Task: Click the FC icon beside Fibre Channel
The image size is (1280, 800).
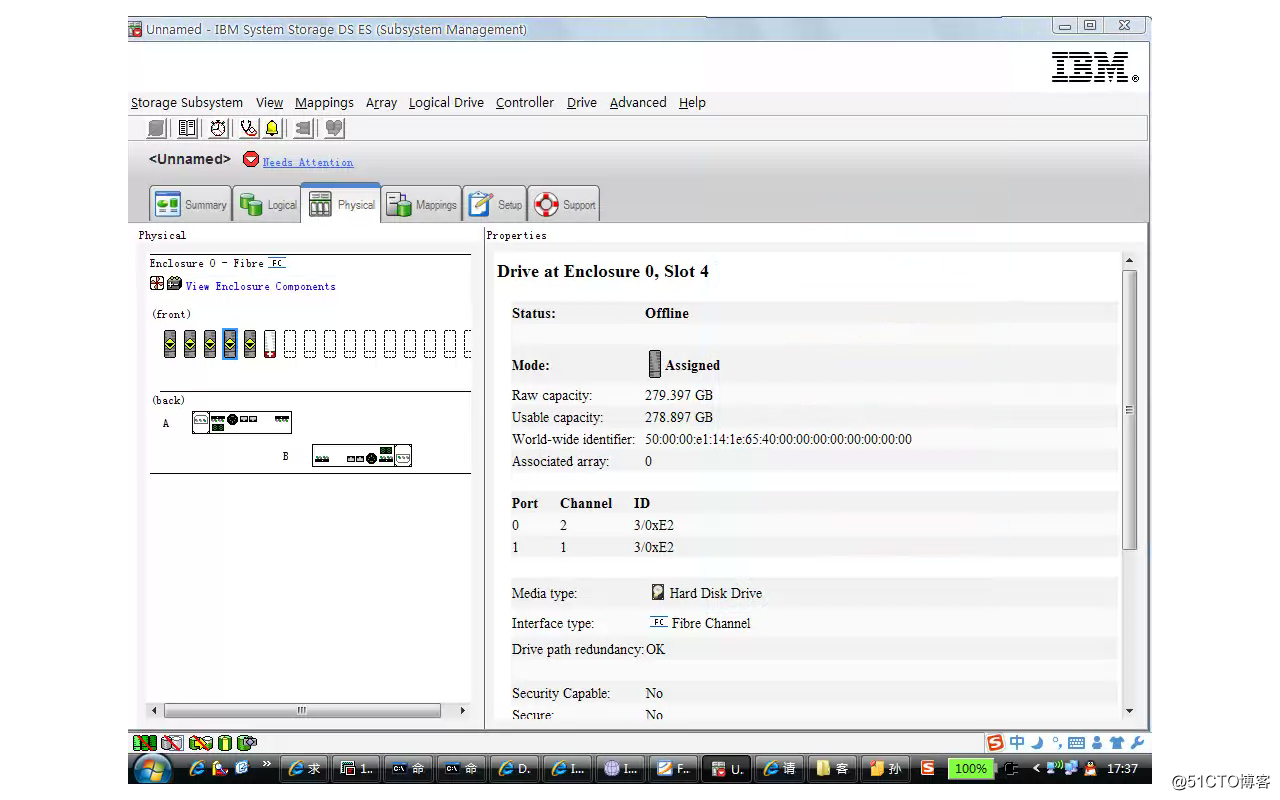Action: [658, 622]
